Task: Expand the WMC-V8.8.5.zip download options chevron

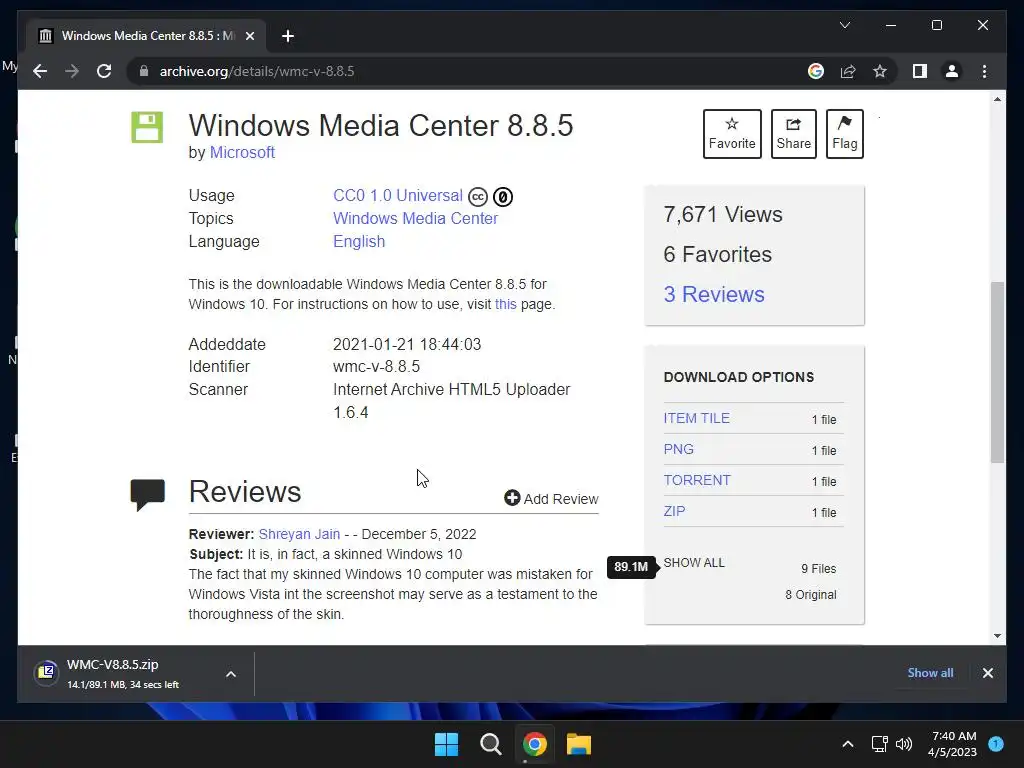Action: 231,674
